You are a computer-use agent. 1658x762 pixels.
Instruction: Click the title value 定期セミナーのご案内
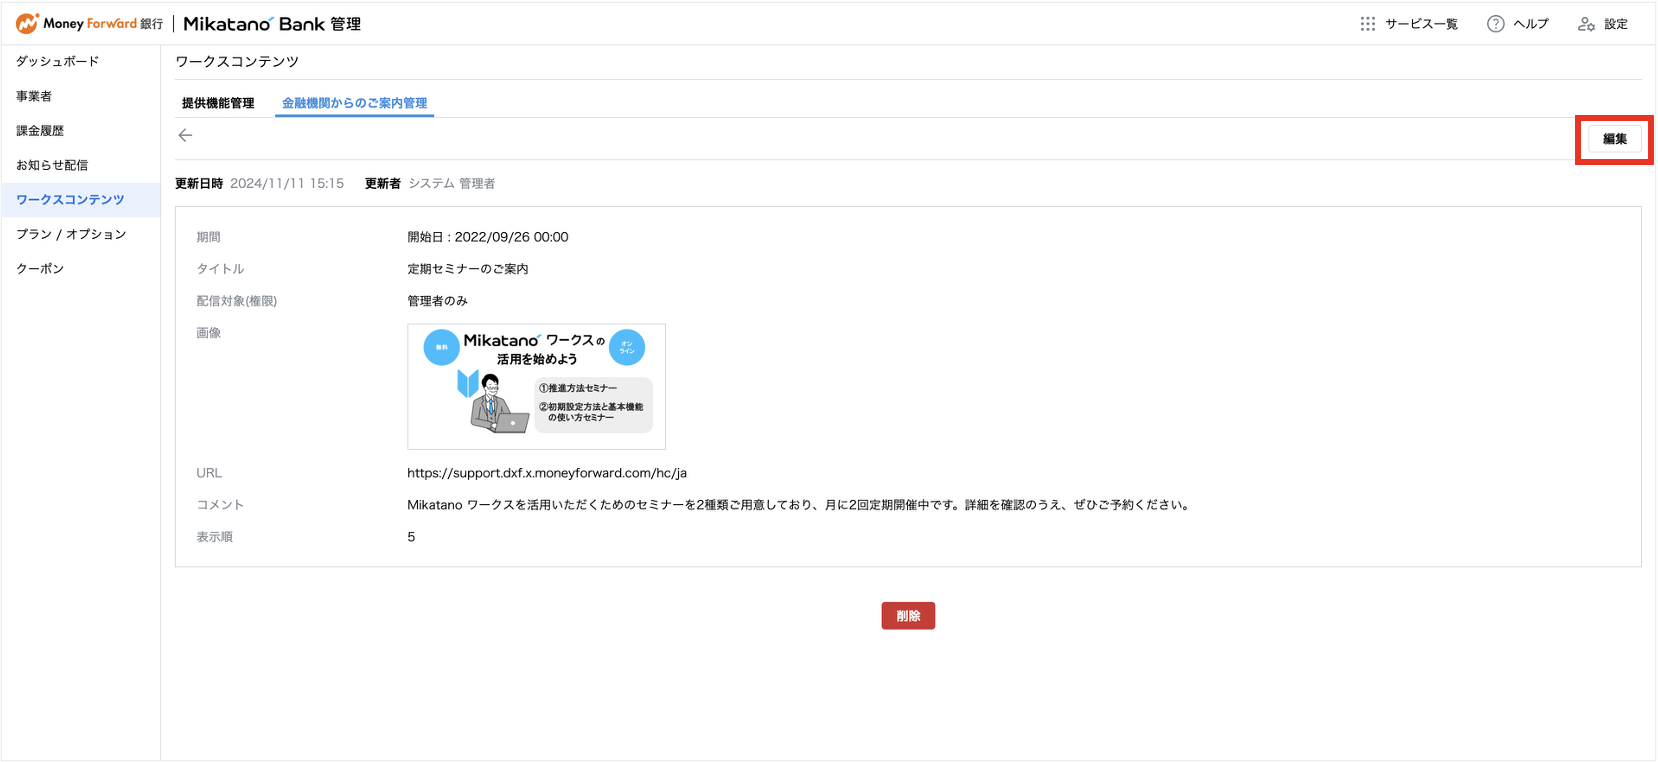[468, 269]
